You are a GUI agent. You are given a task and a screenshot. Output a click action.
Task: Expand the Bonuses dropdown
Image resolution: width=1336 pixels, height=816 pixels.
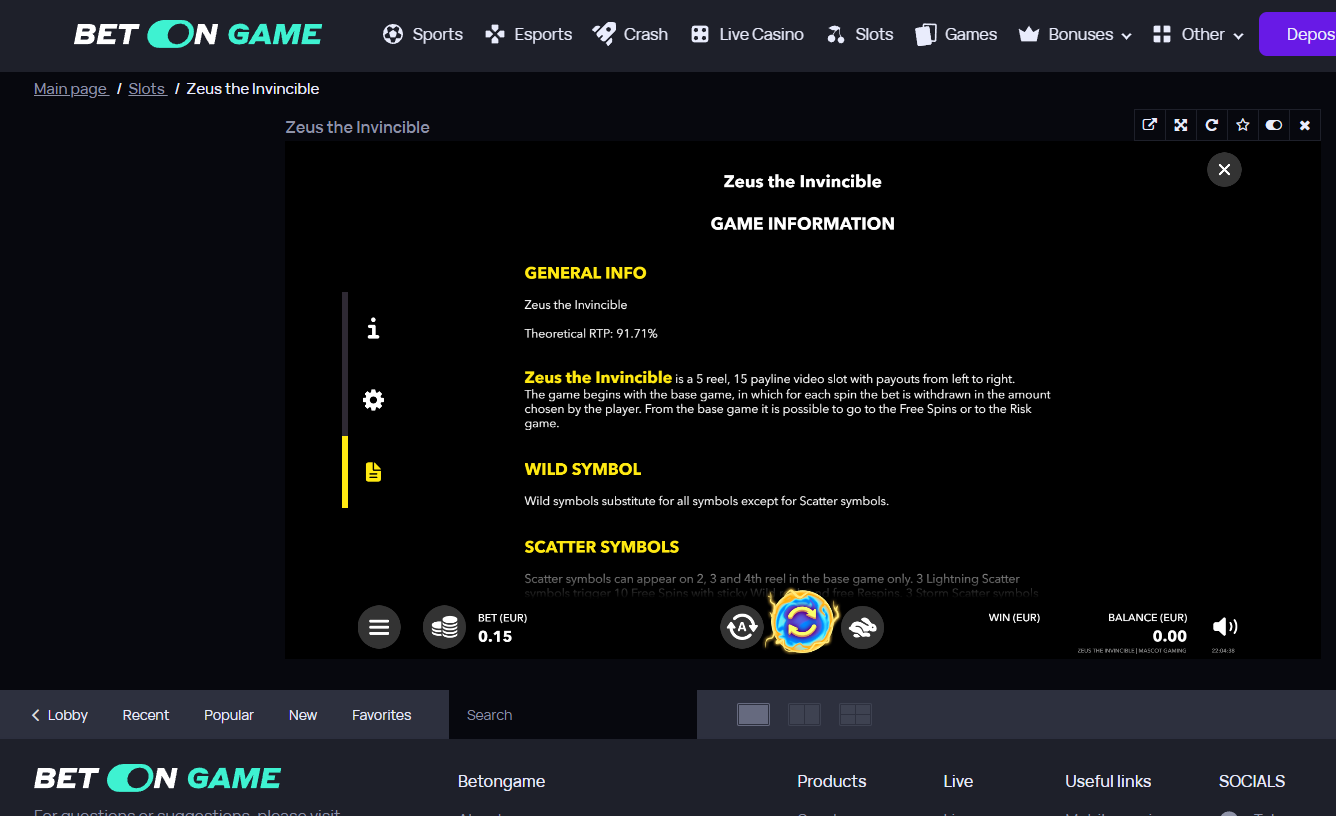[x=1075, y=34]
